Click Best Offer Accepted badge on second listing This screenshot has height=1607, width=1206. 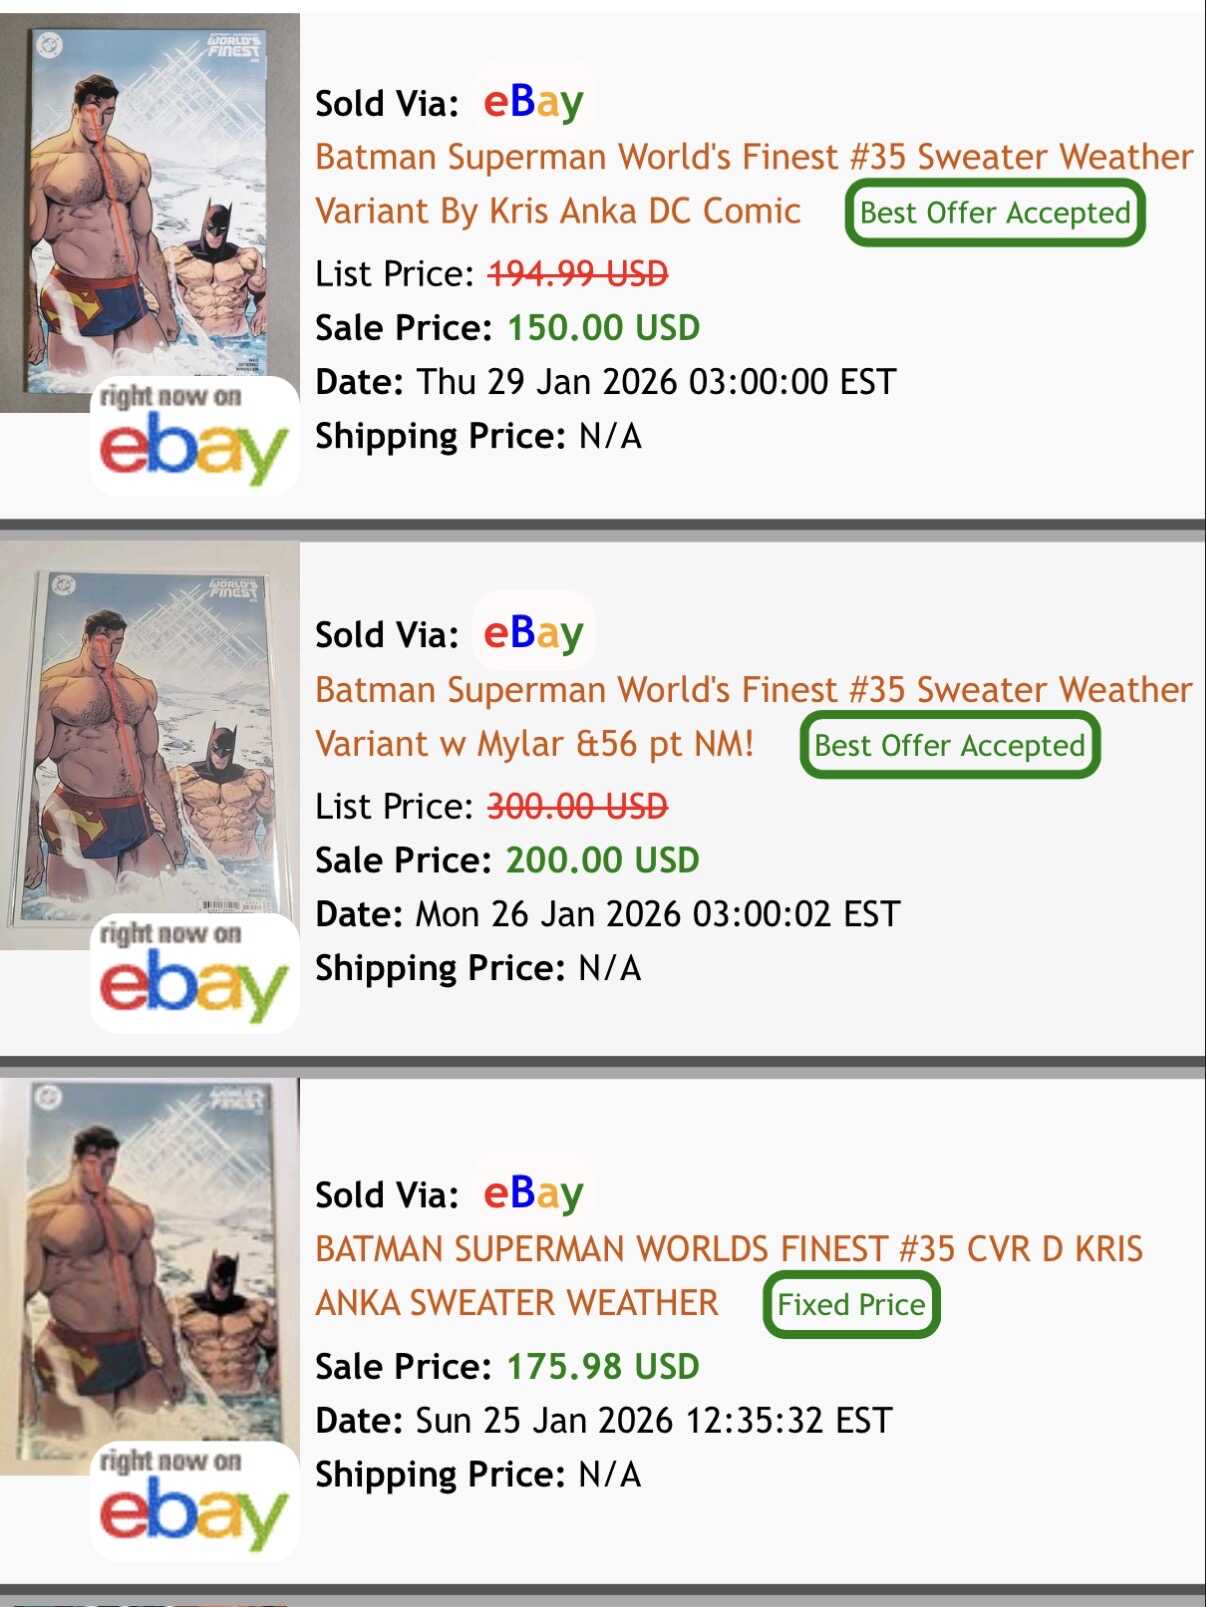(x=950, y=745)
